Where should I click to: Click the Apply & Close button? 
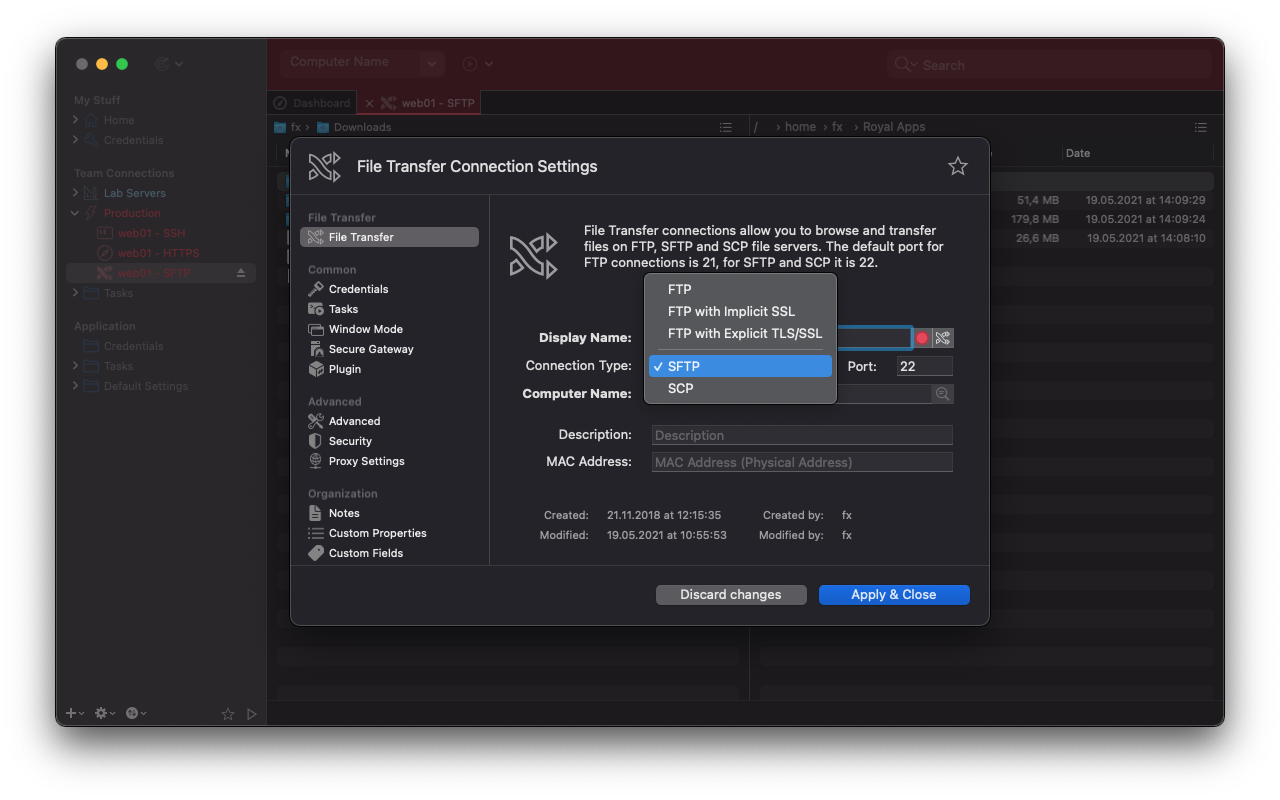point(893,594)
